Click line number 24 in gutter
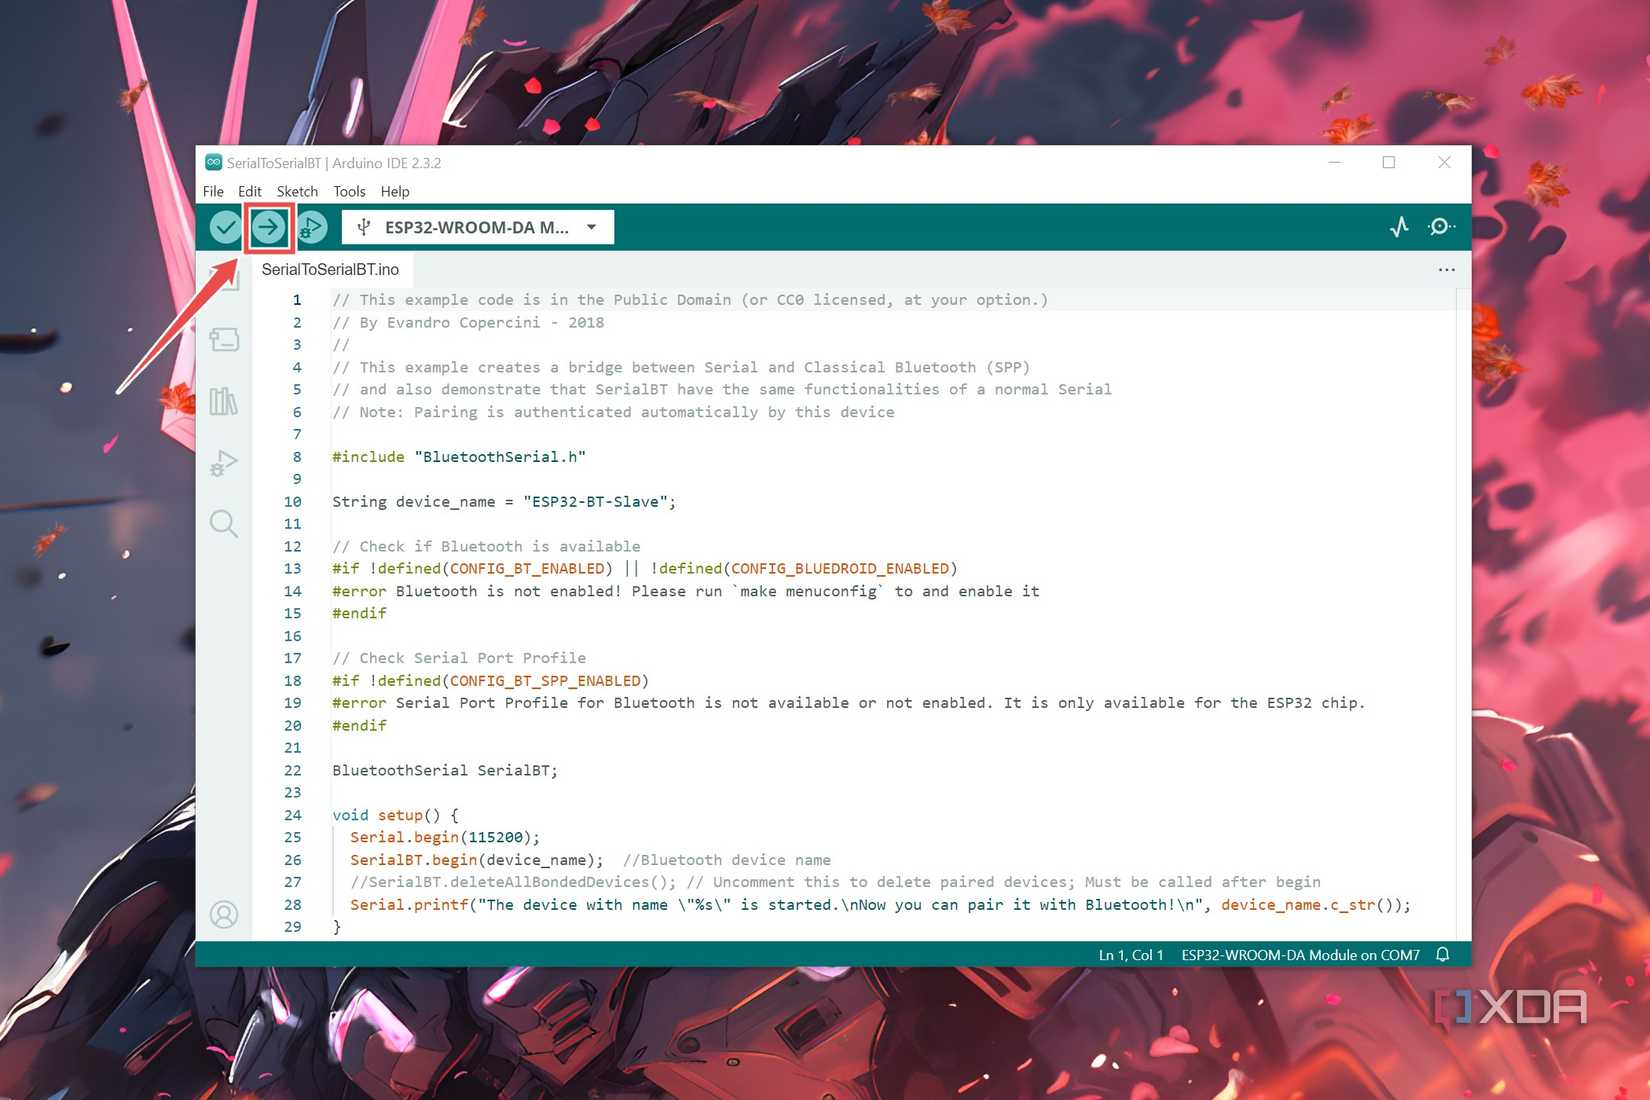1650x1100 pixels. click(x=292, y=815)
